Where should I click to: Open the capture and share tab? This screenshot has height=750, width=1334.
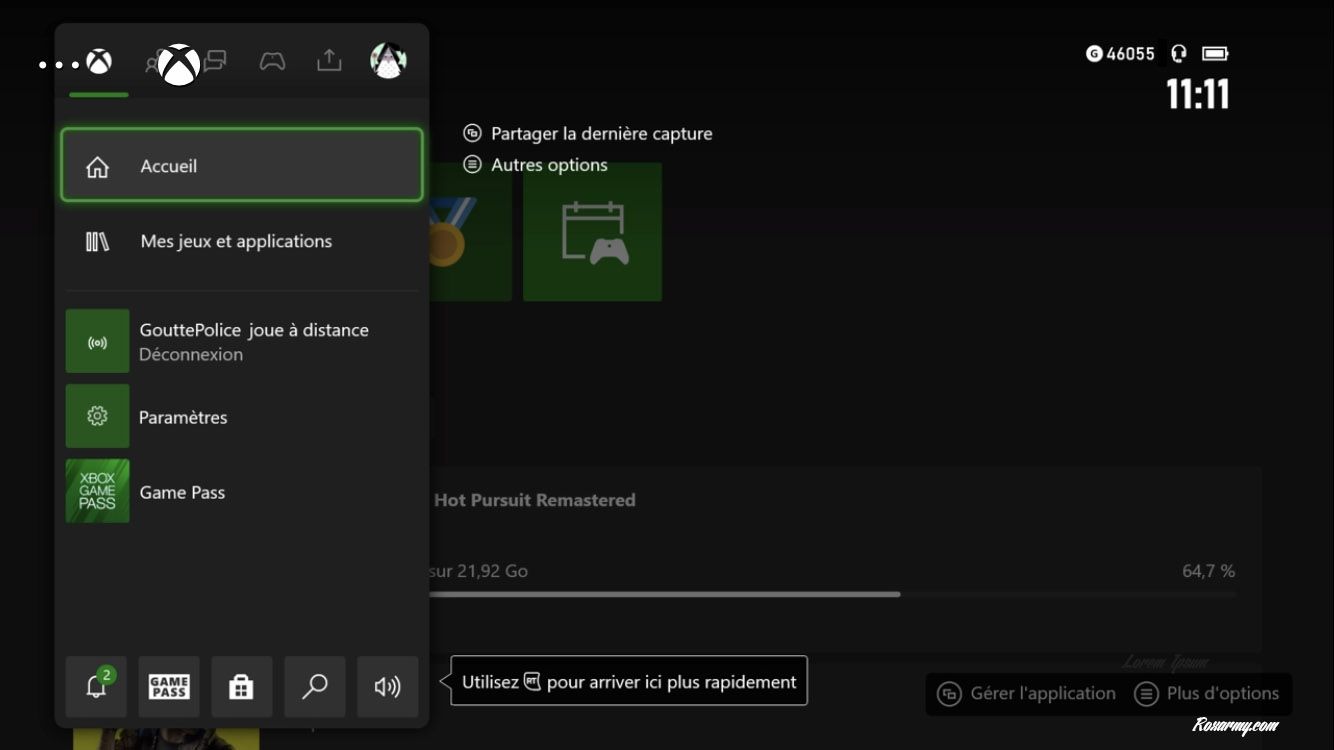[x=329, y=62]
